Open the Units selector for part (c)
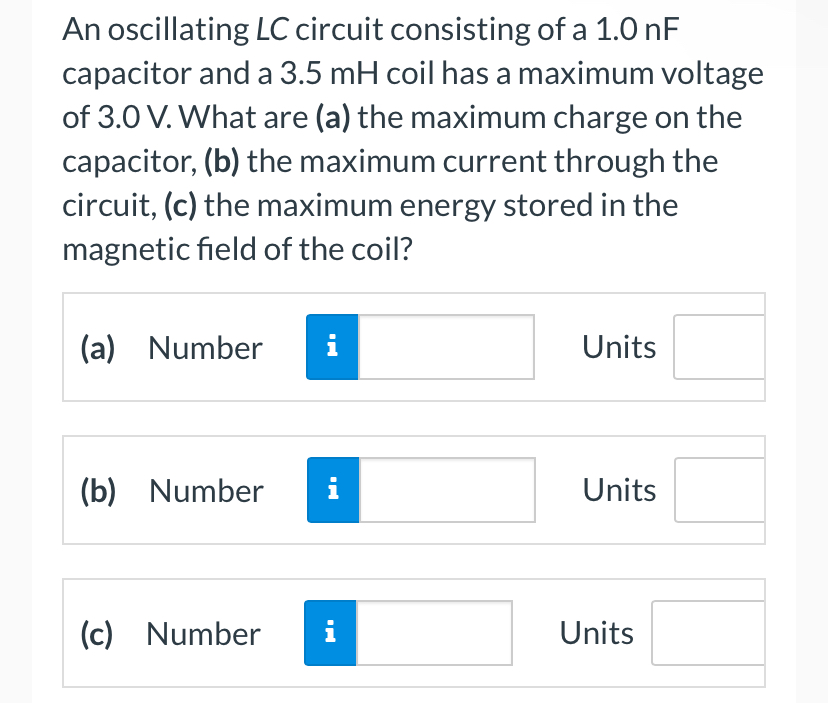This screenshot has height=703, width=828. click(x=708, y=633)
